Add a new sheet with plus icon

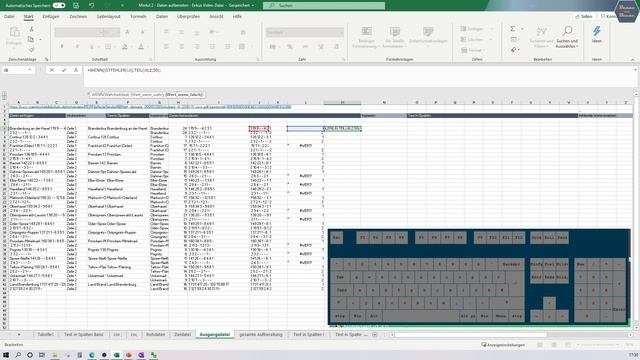pos(375,335)
